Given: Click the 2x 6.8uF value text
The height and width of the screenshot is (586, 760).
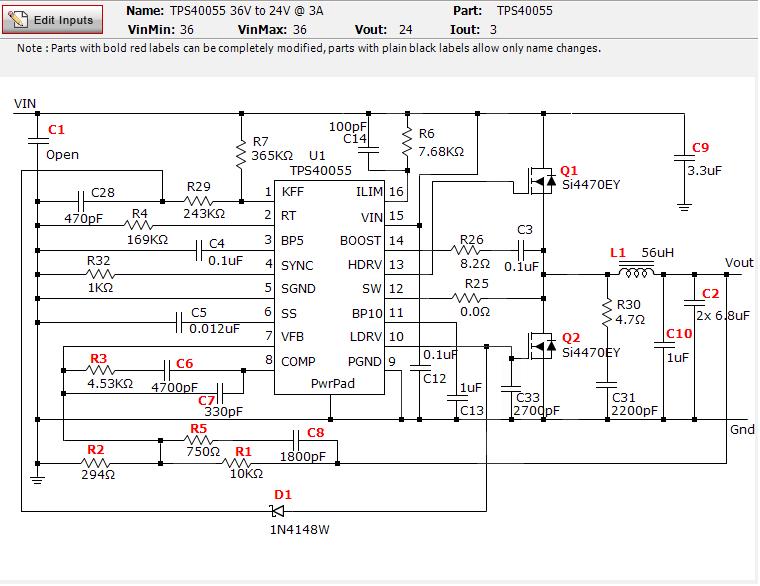Looking at the screenshot, I should tap(723, 316).
